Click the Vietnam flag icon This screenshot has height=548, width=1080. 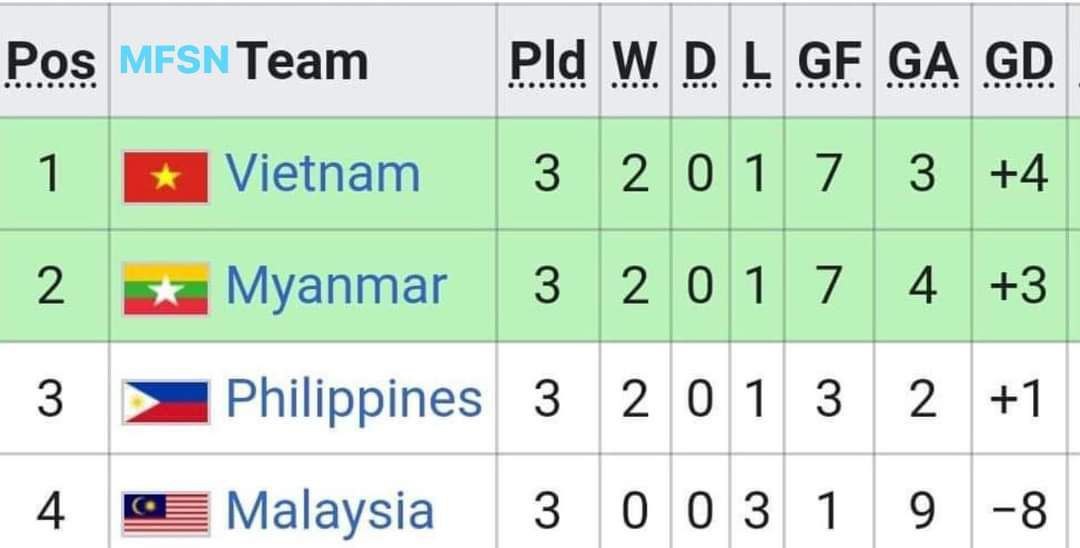coord(165,177)
